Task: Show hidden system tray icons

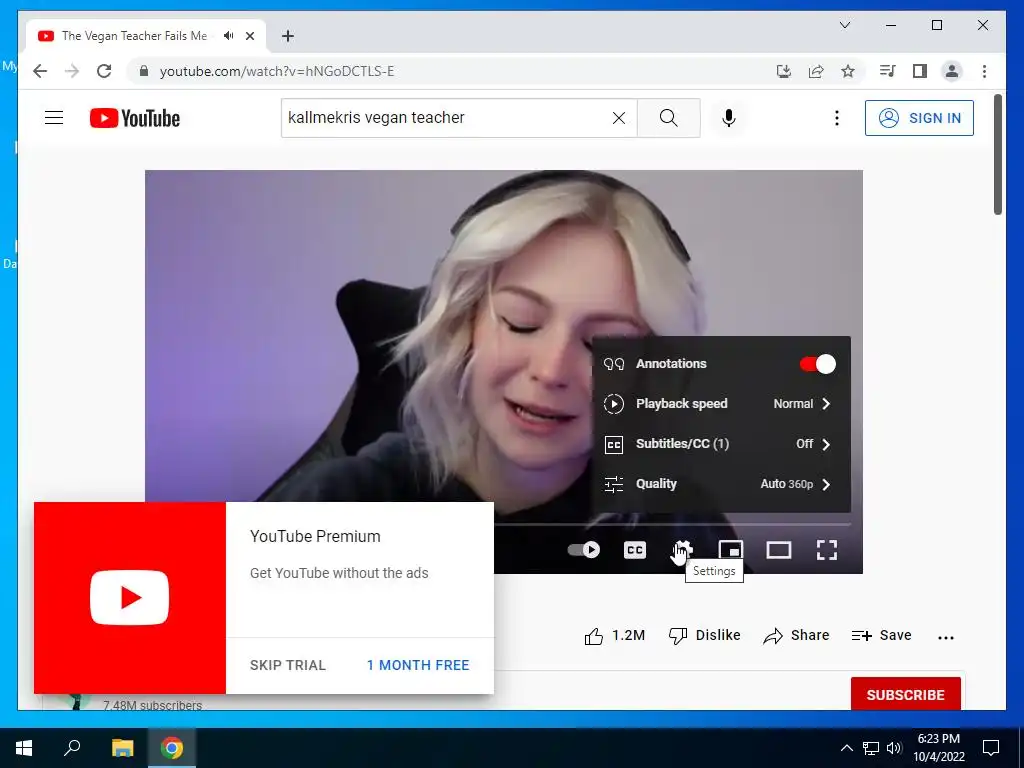Action: point(846,748)
